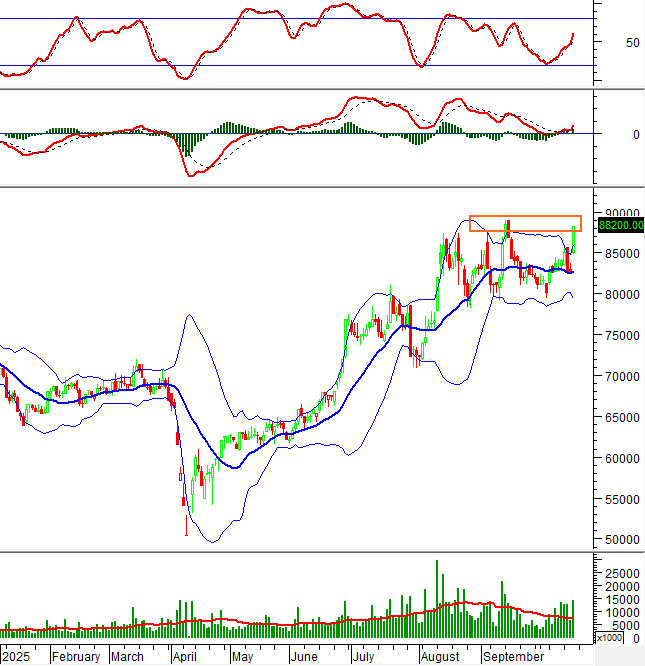This screenshot has height=666, width=645.
Task: Click the upper blue overbought line
Action: [x=300, y=19]
